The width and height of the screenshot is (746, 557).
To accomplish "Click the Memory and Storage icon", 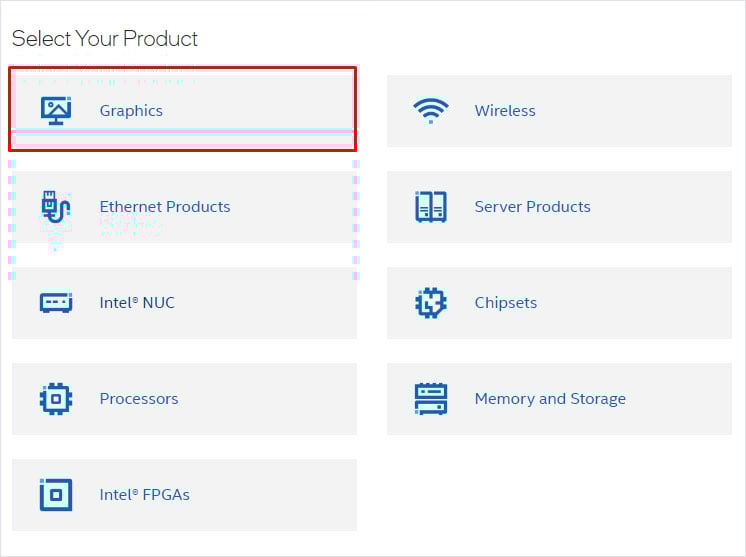I will (431, 398).
